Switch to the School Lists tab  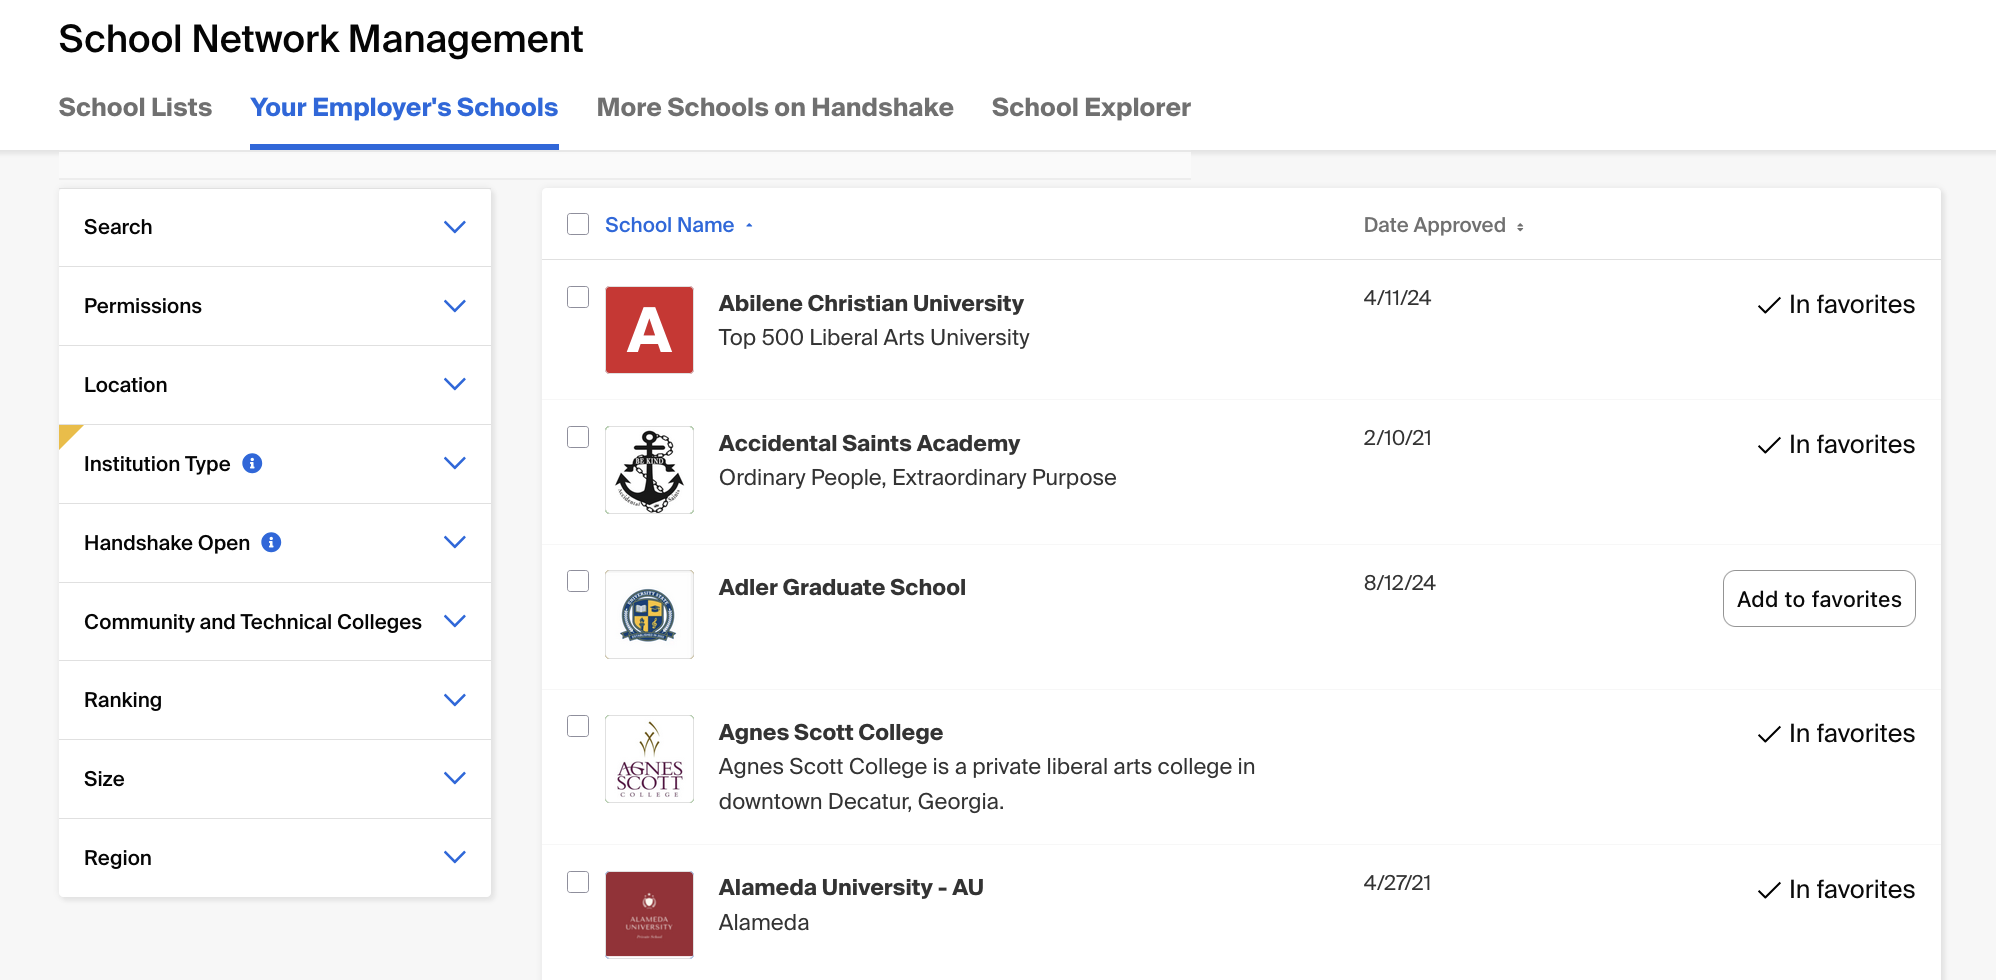(x=135, y=107)
